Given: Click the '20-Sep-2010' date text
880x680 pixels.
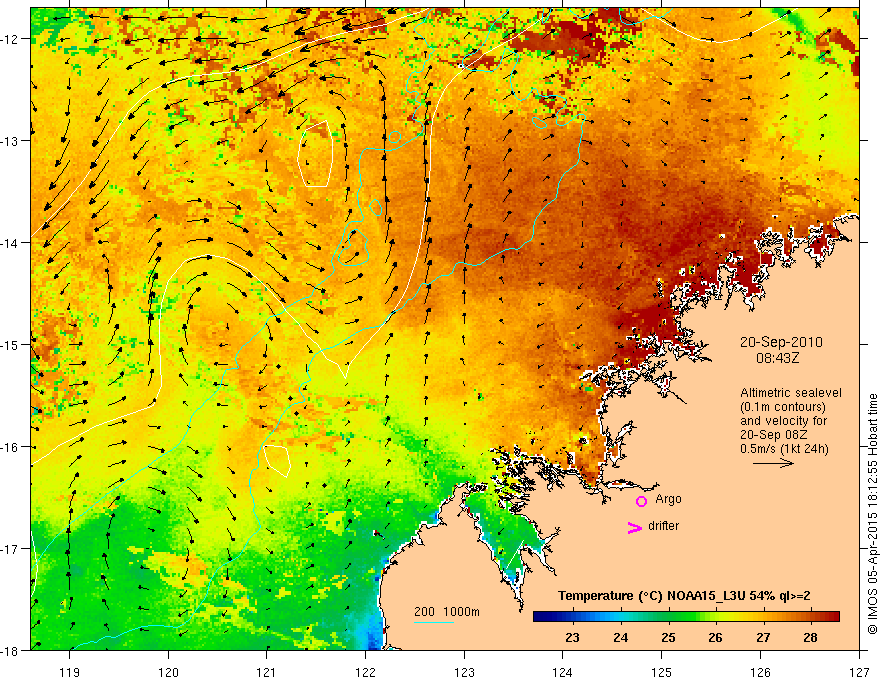Looking at the screenshot, I should coord(781,342).
